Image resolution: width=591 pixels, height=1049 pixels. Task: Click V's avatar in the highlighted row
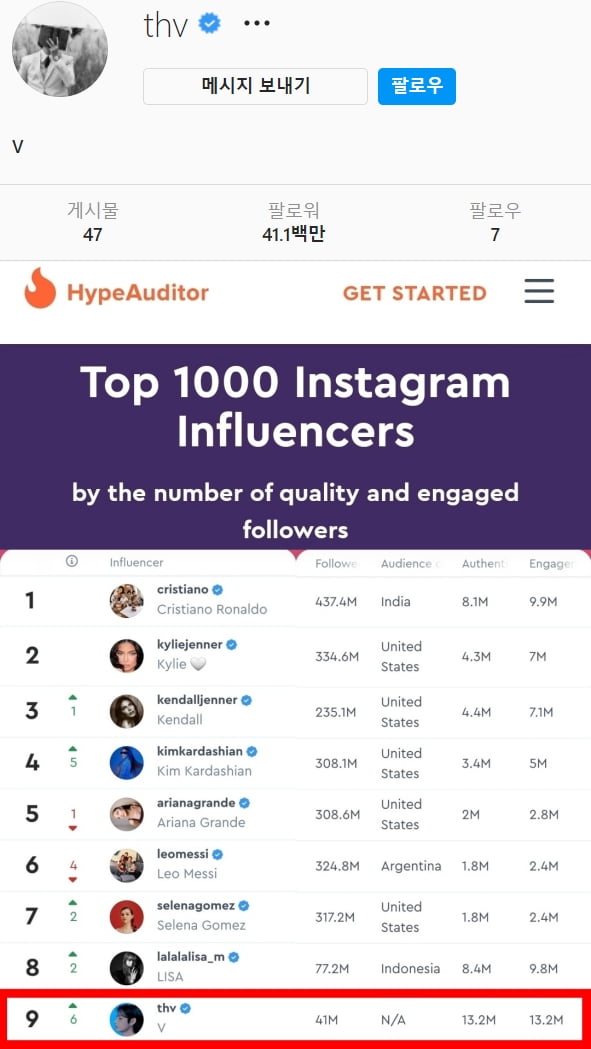[x=126, y=1020]
